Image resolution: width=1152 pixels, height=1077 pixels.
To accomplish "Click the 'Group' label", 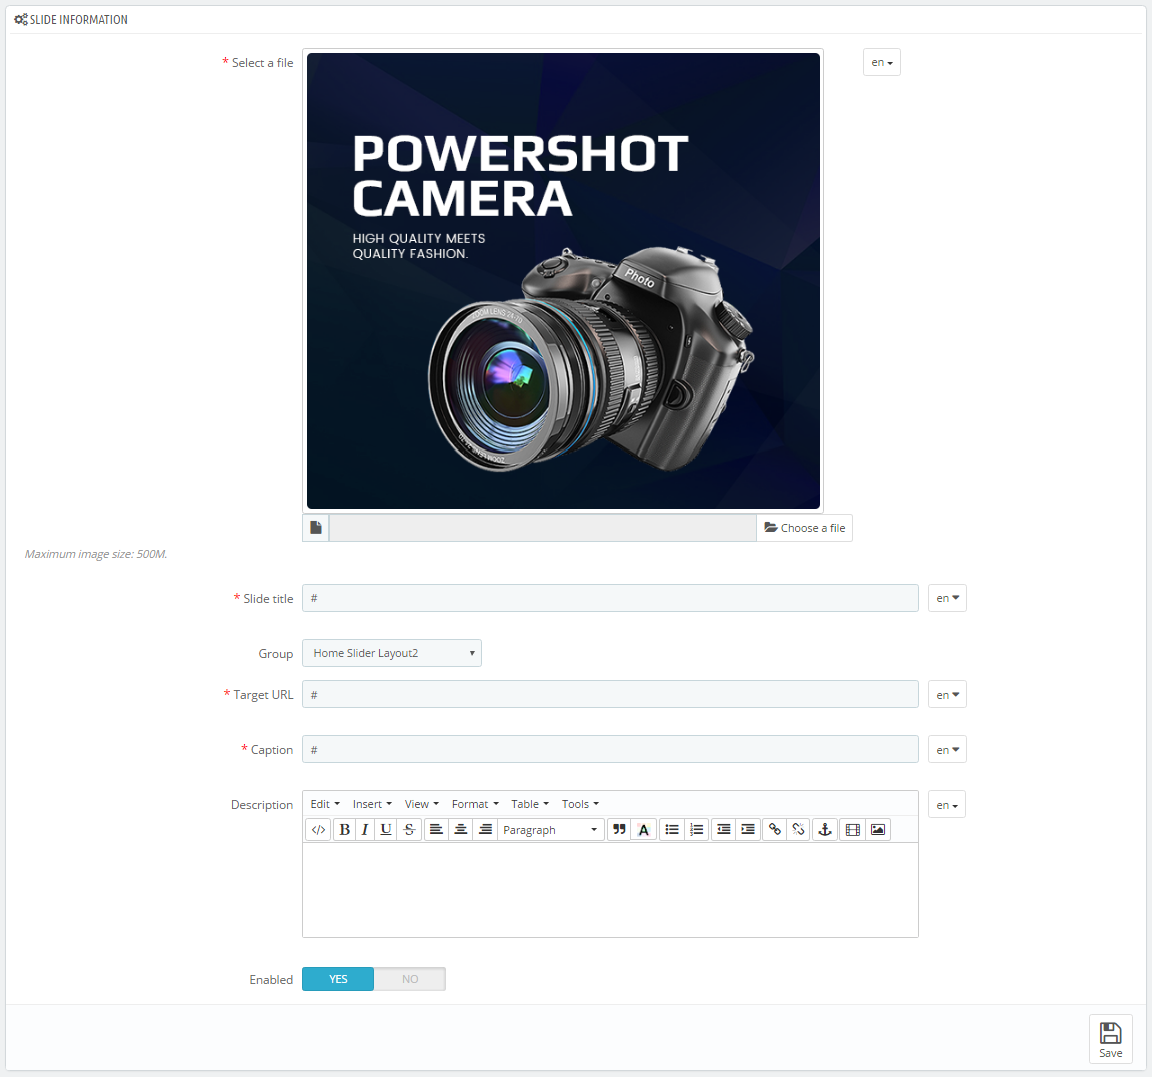I will click(276, 654).
